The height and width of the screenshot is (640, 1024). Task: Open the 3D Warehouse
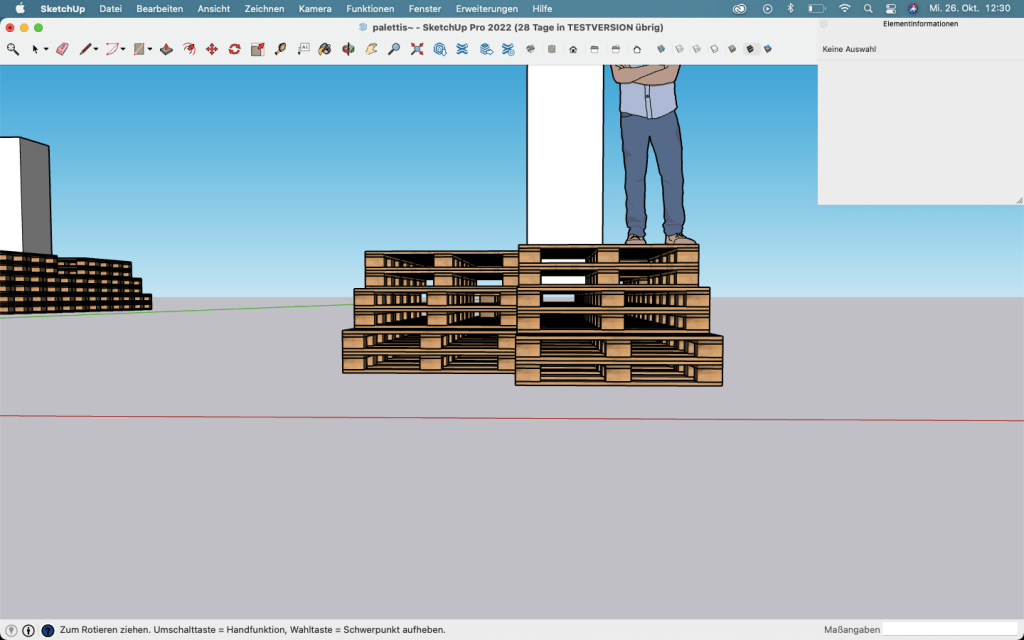pos(440,49)
